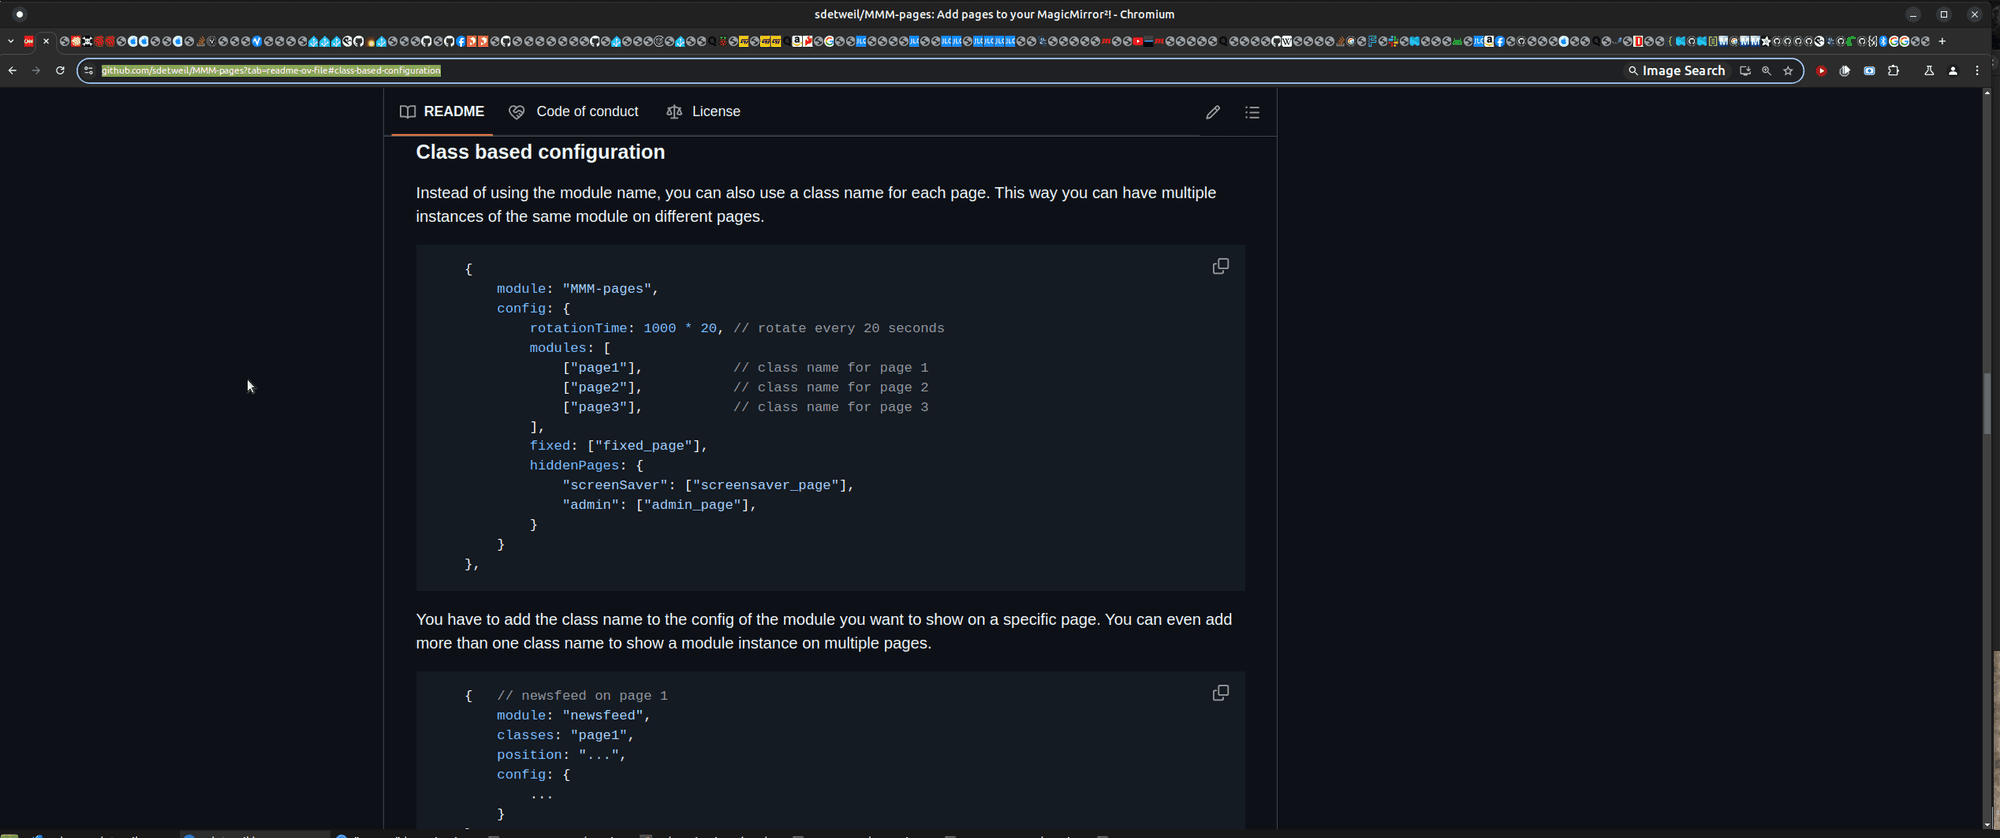Click the "screenSaver" hiddenPages entry
The width and height of the screenshot is (2000, 838).
[708, 485]
